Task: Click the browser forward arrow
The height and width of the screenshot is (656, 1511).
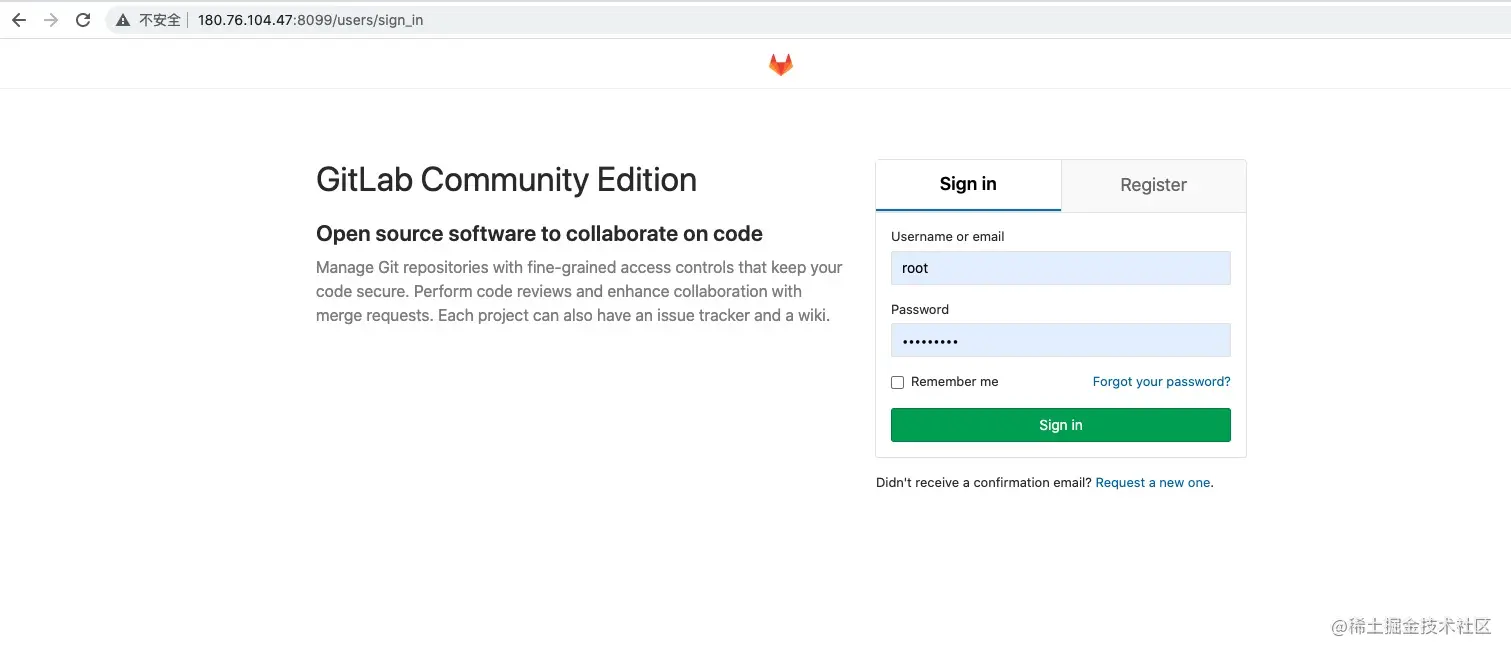Action: pos(51,20)
